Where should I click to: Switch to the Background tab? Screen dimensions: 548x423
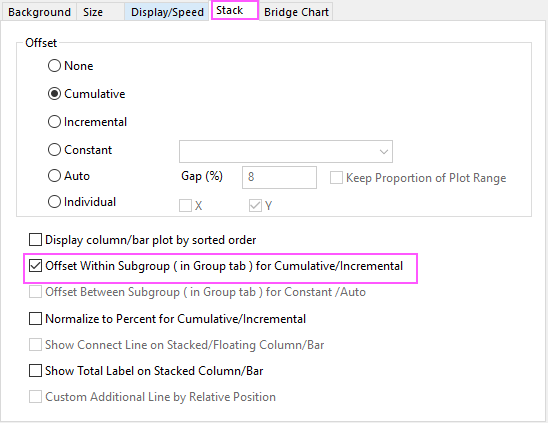[x=39, y=12]
